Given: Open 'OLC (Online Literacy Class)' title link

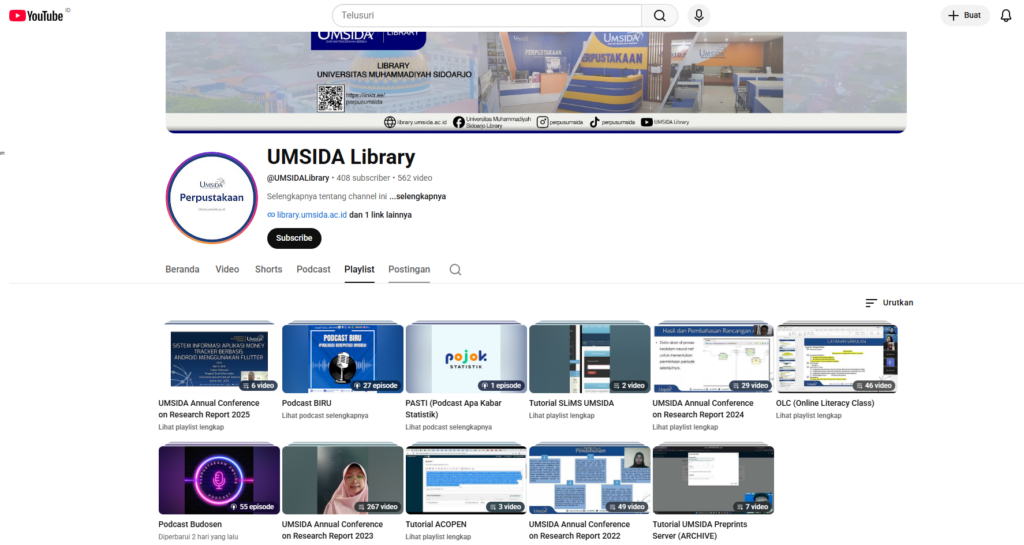Looking at the screenshot, I should pos(825,403).
